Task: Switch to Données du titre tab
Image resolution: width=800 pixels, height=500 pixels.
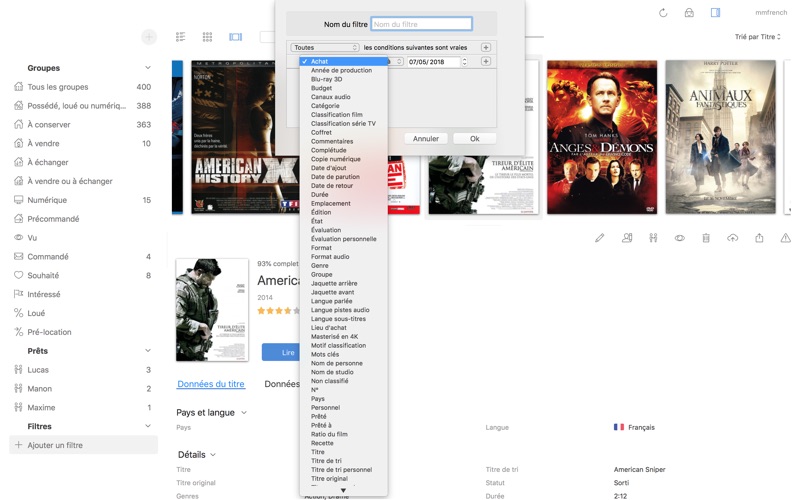Action: [x=211, y=384]
